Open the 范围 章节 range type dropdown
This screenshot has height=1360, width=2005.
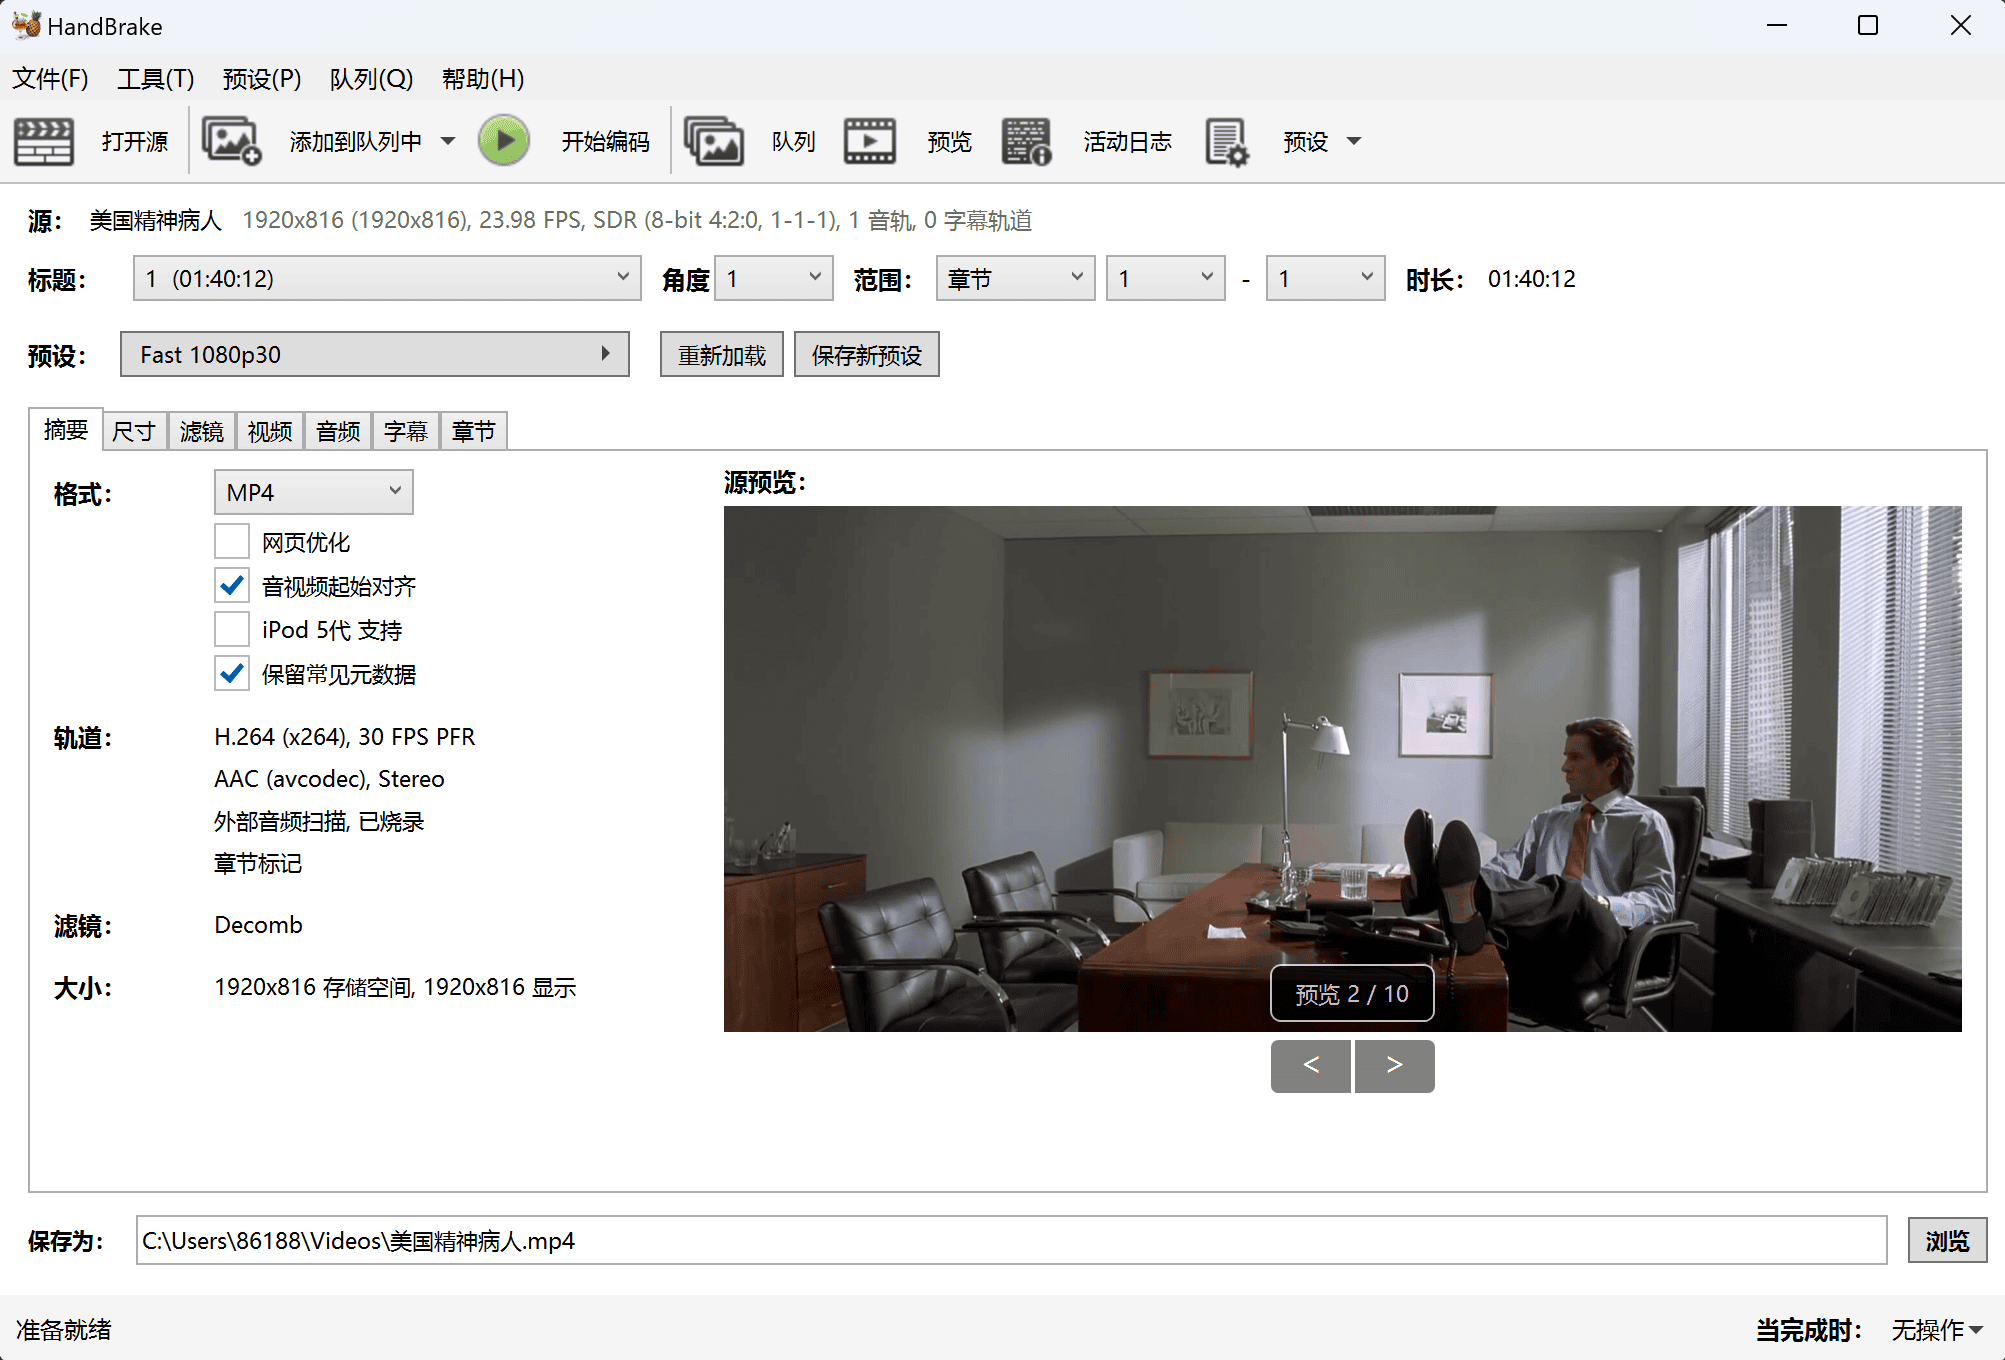(x=1015, y=278)
